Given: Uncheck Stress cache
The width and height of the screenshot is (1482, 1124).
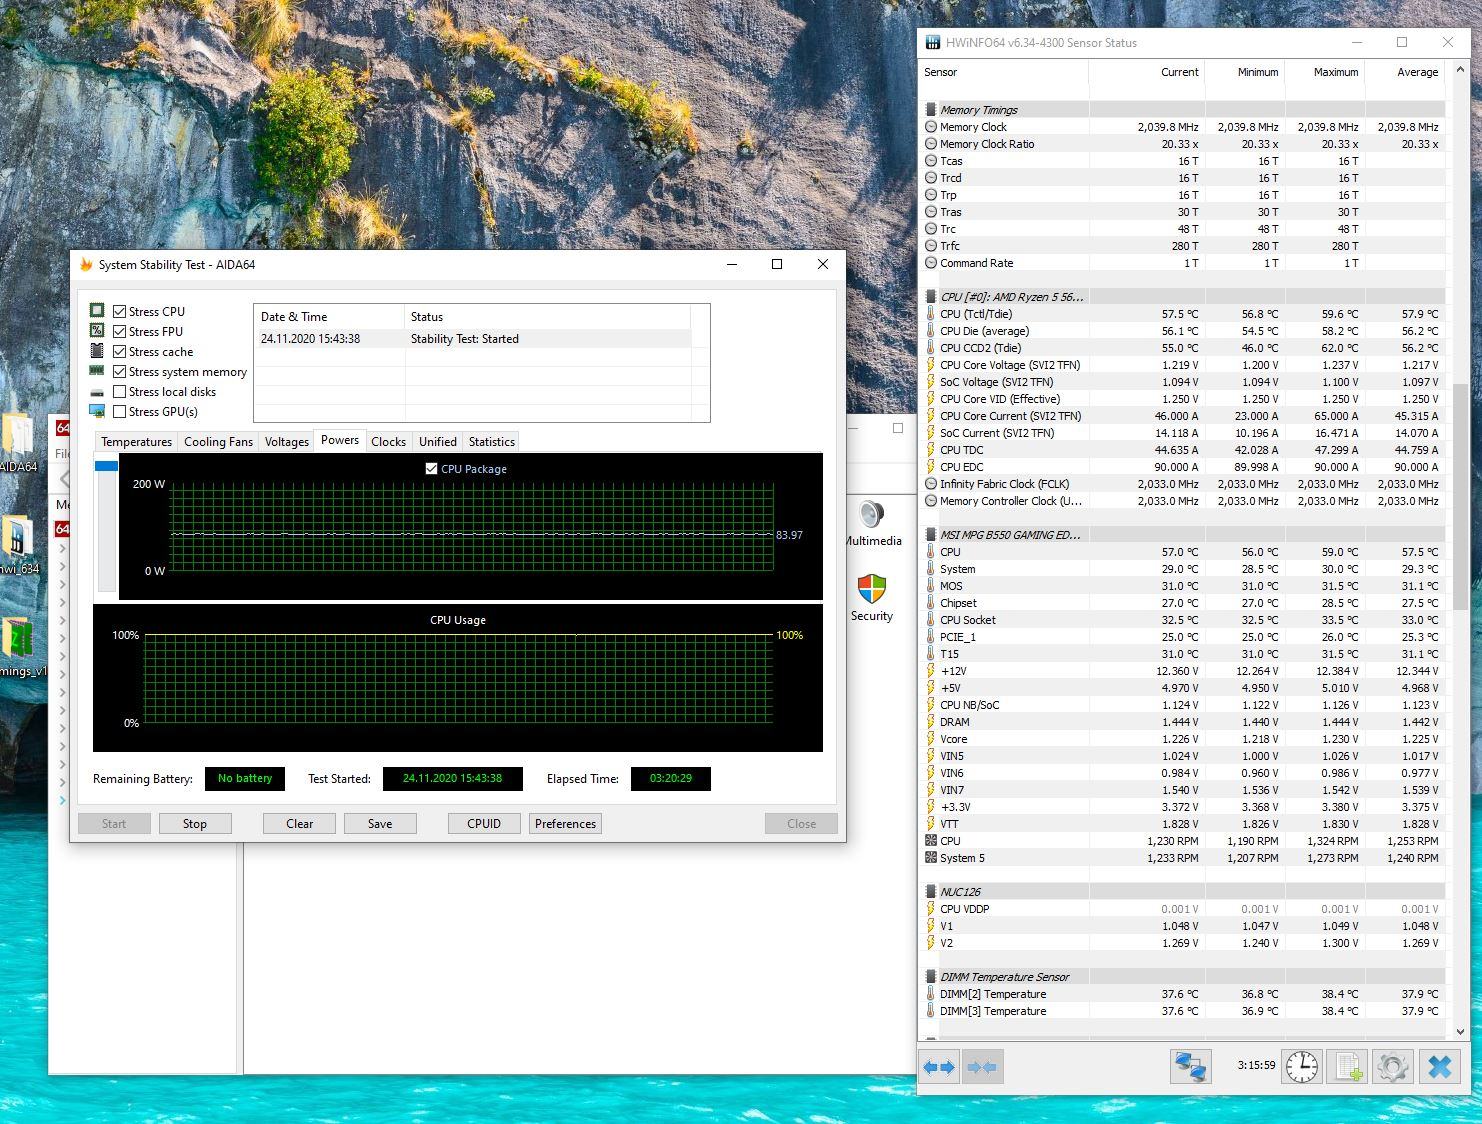Looking at the screenshot, I should point(120,351).
